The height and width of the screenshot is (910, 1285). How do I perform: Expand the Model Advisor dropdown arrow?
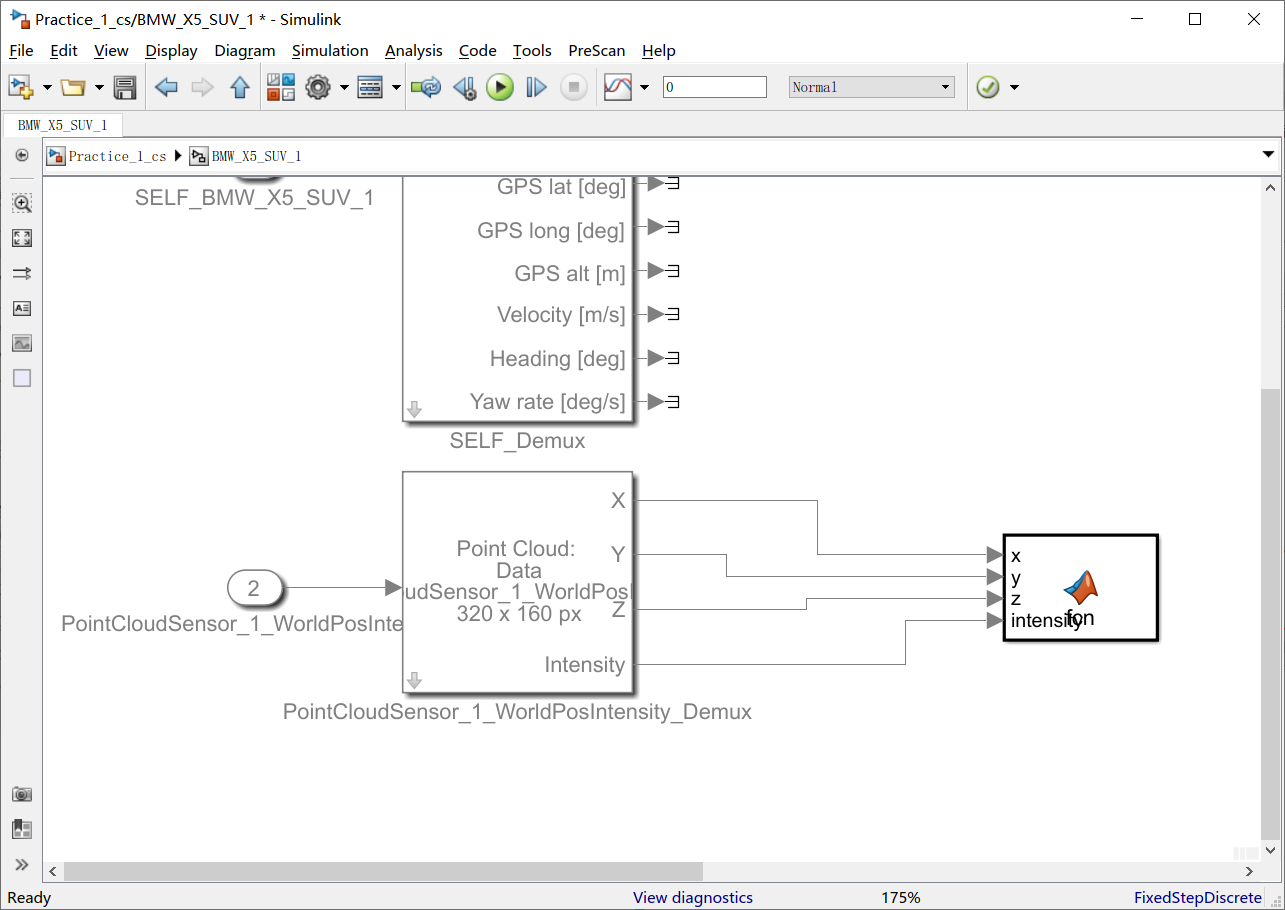pyautogui.click(x=1014, y=88)
